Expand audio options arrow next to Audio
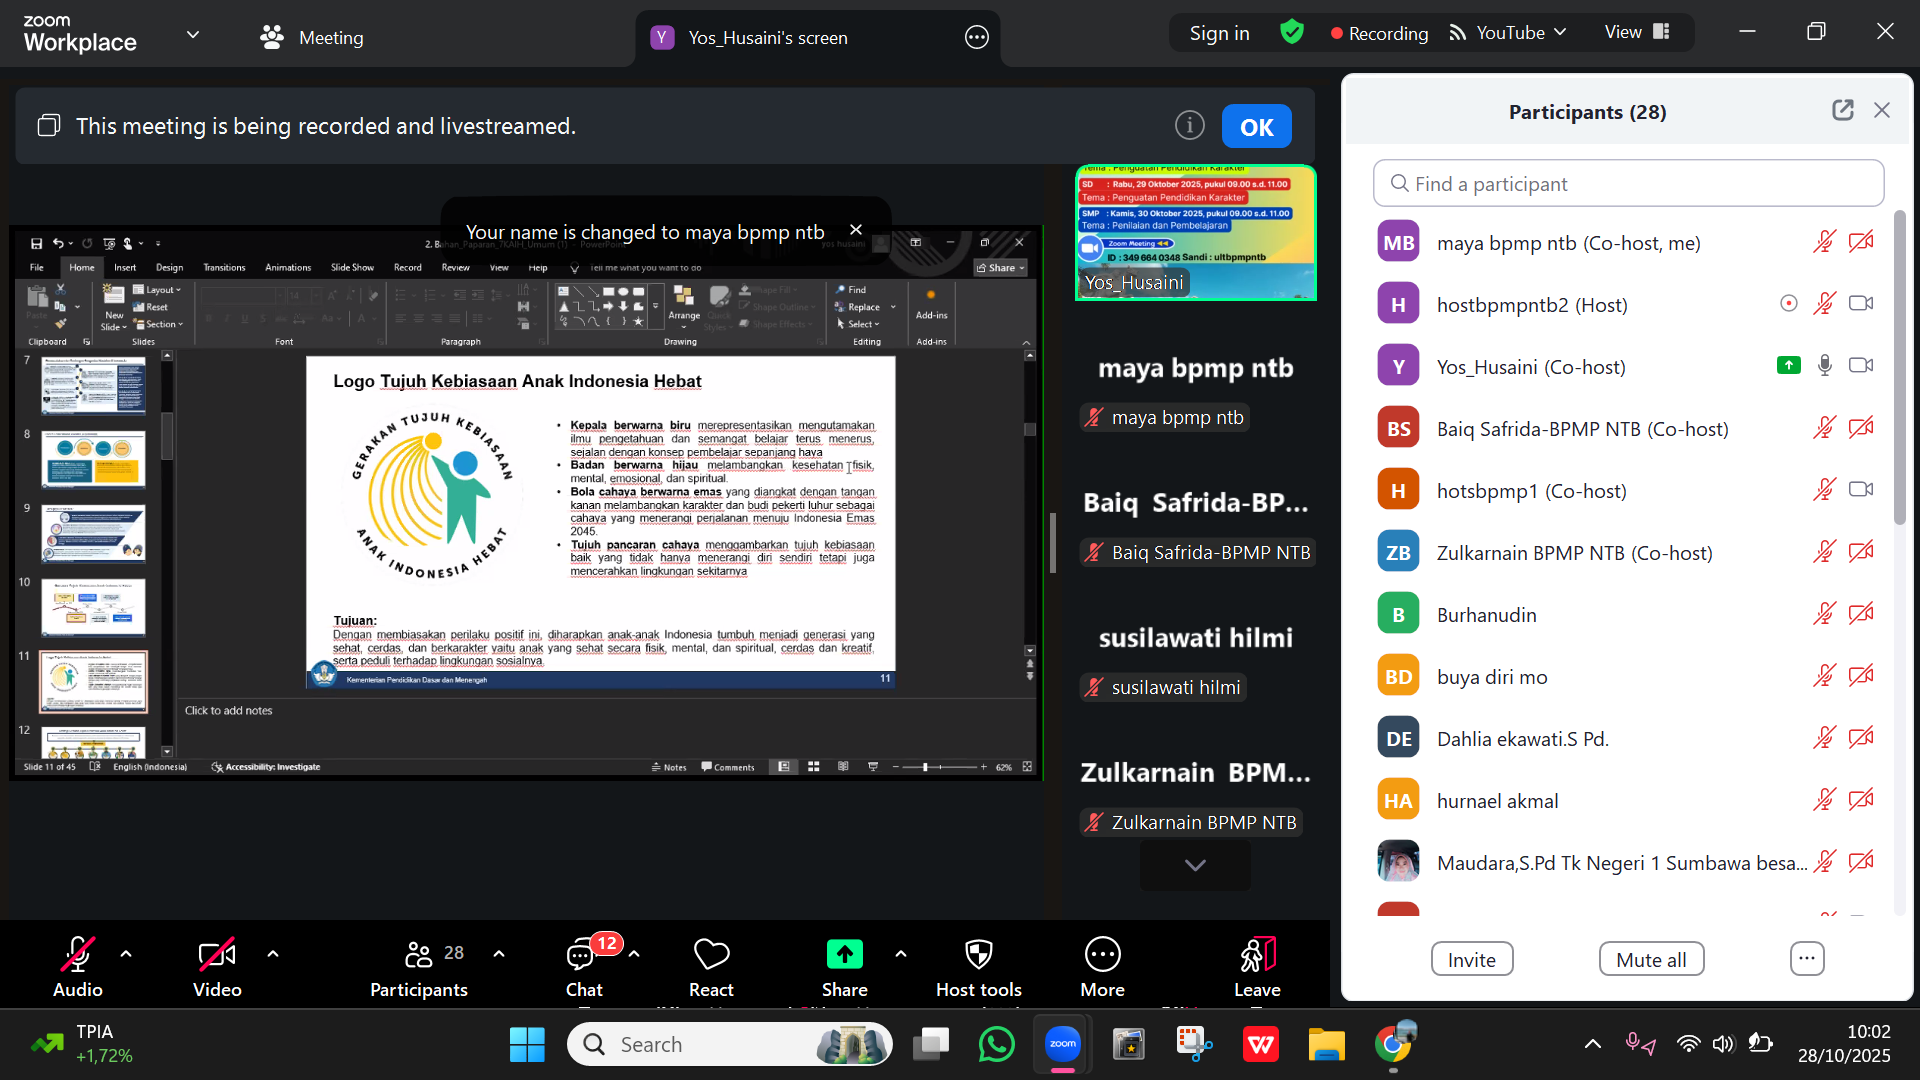 click(126, 955)
